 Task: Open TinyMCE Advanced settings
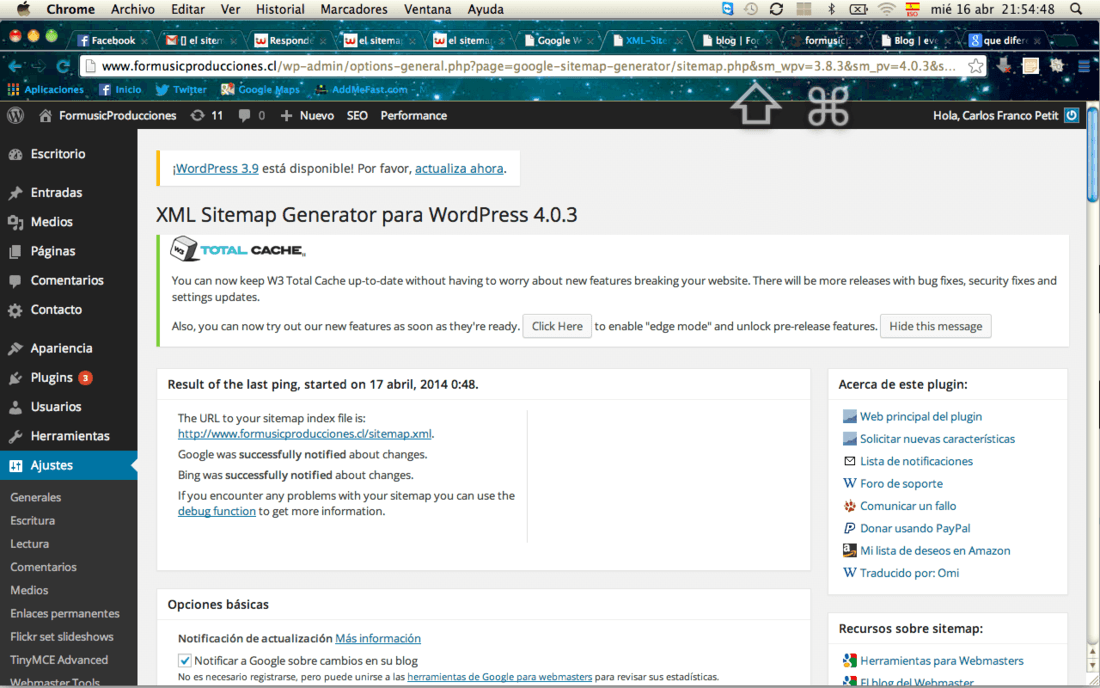(x=59, y=660)
